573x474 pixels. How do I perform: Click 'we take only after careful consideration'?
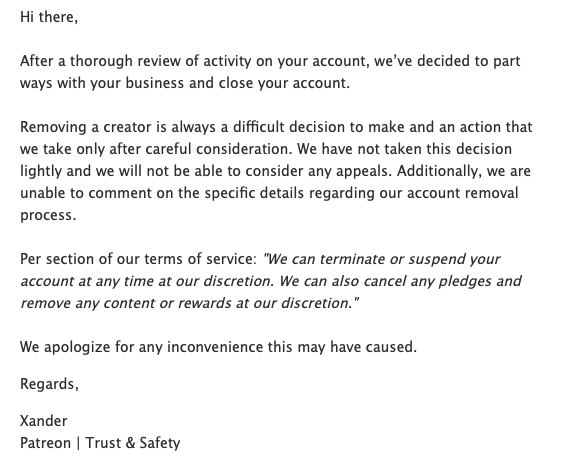(x=156, y=149)
